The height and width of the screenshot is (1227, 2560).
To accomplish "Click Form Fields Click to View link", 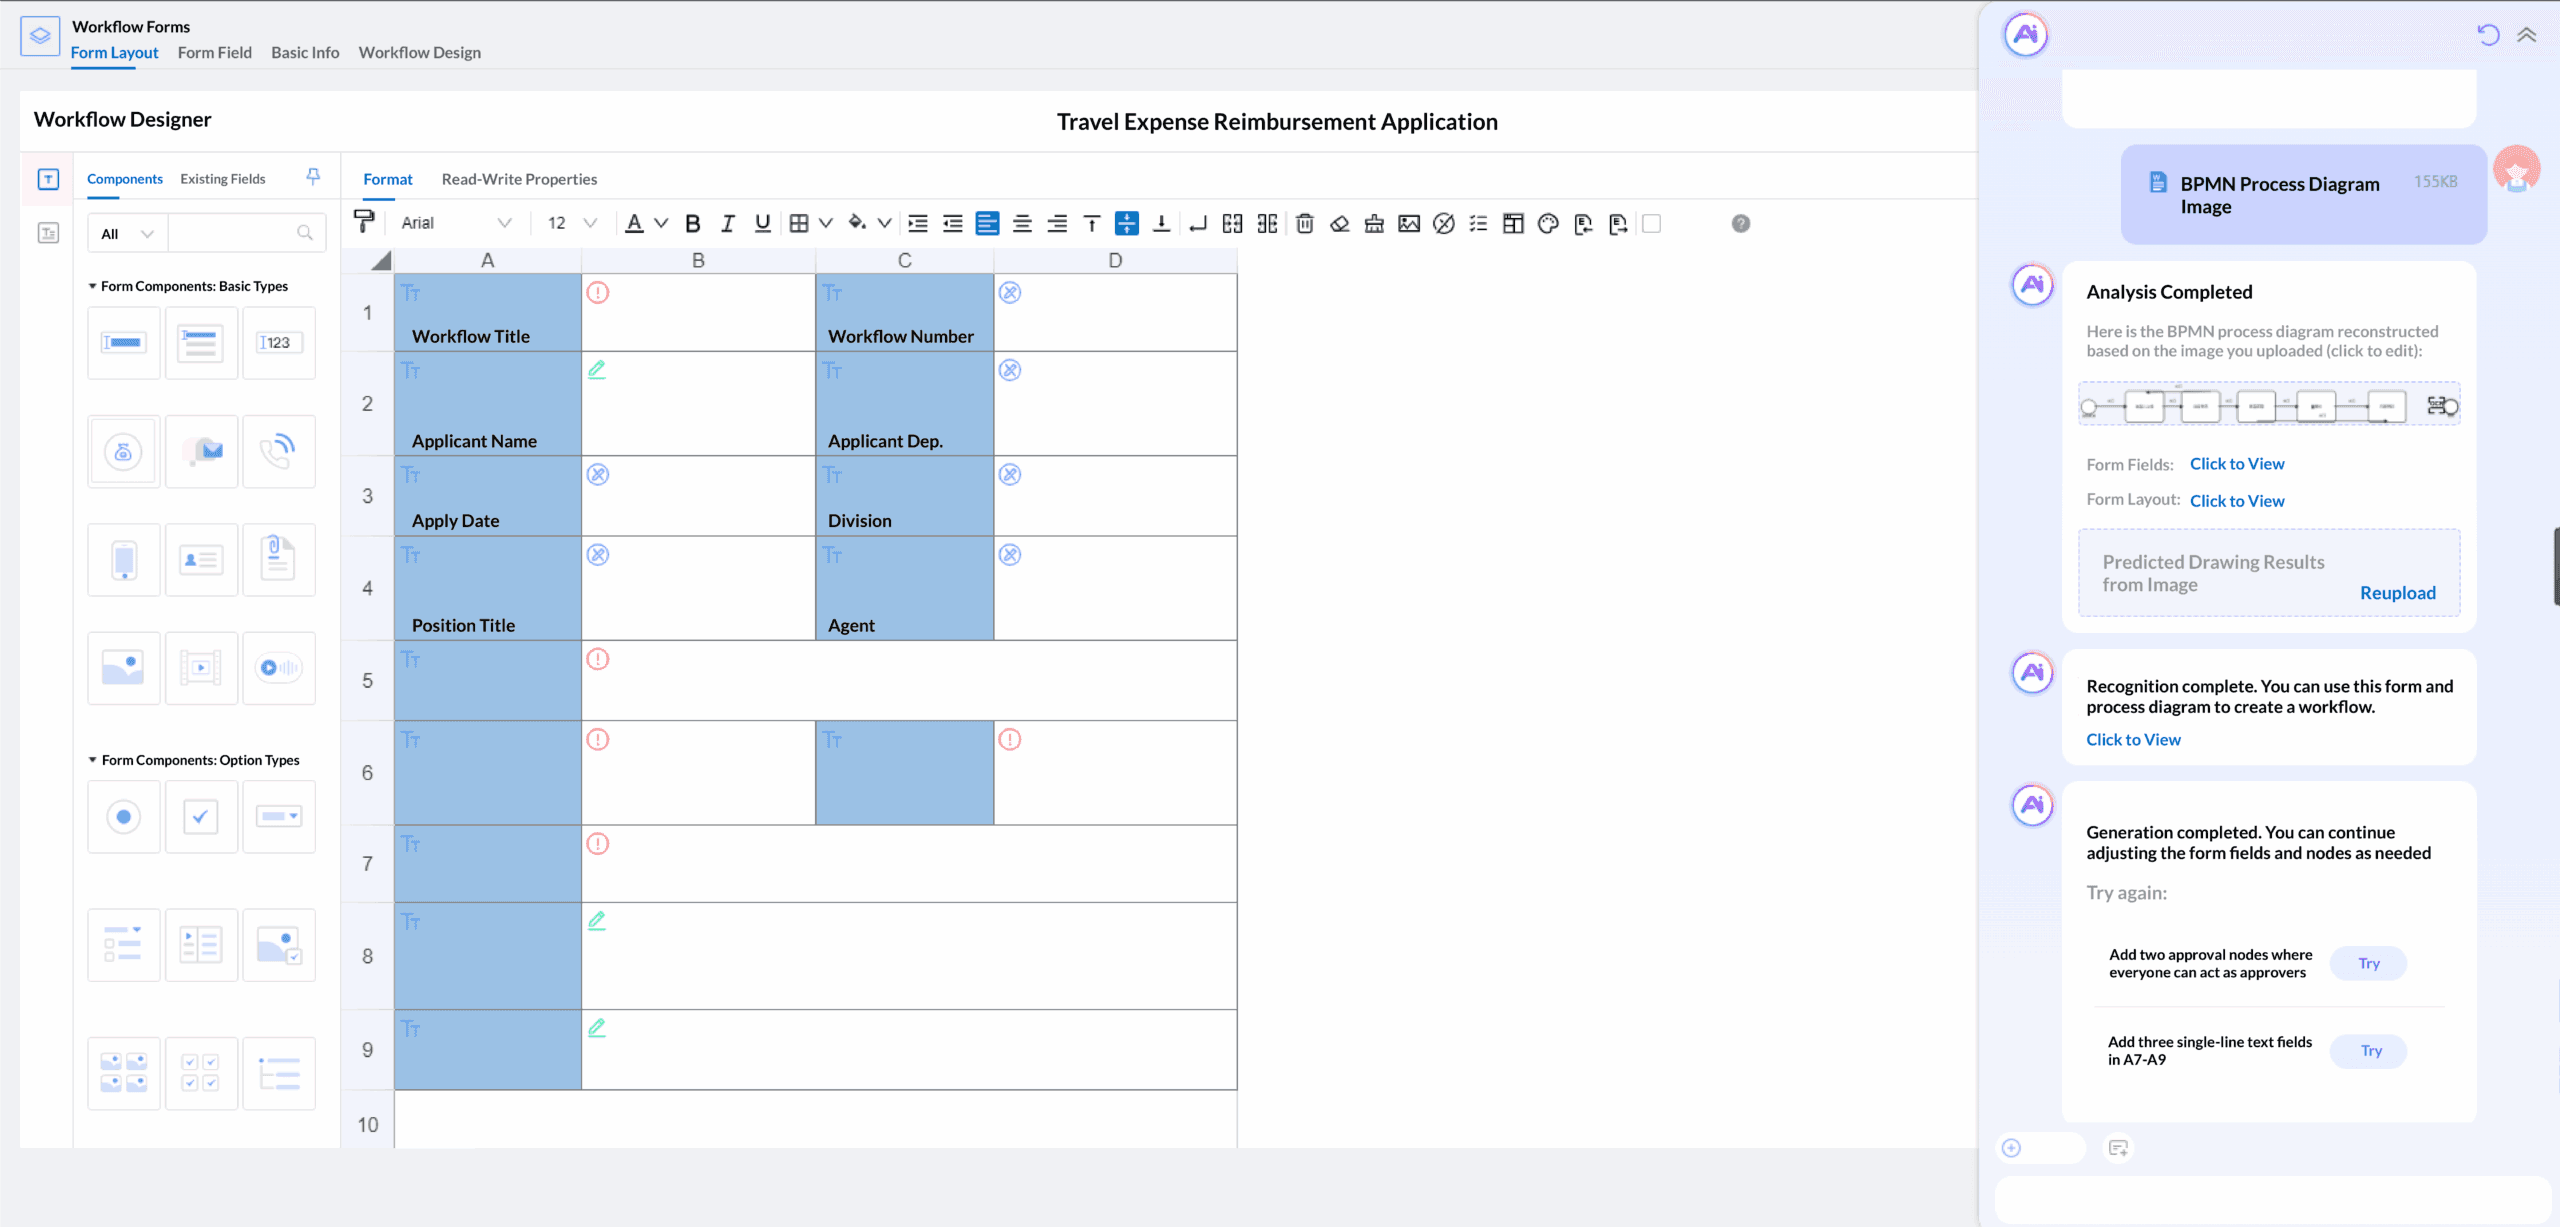I will [x=2237, y=464].
